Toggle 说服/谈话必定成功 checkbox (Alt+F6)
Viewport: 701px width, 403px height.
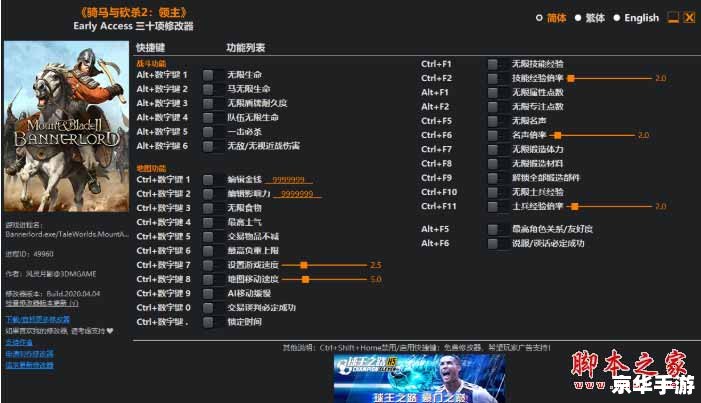coord(492,244)
